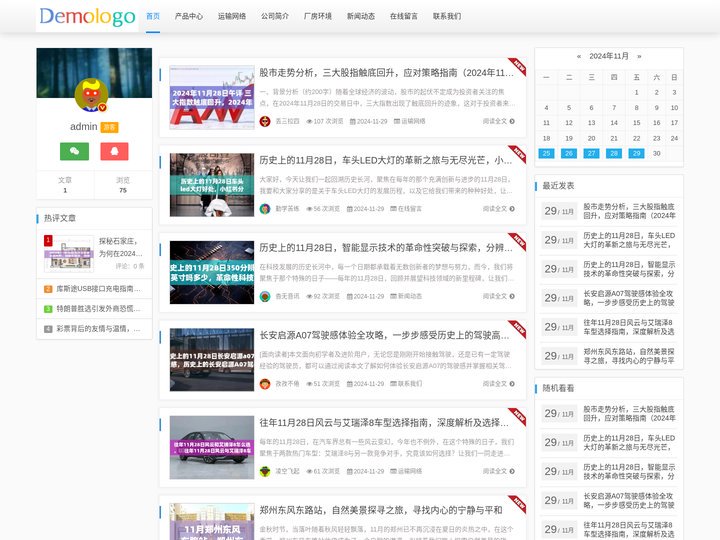The height and width of the screenshot is (540, 720).
Task: Select calendar date 25
Action: point(546,153)
